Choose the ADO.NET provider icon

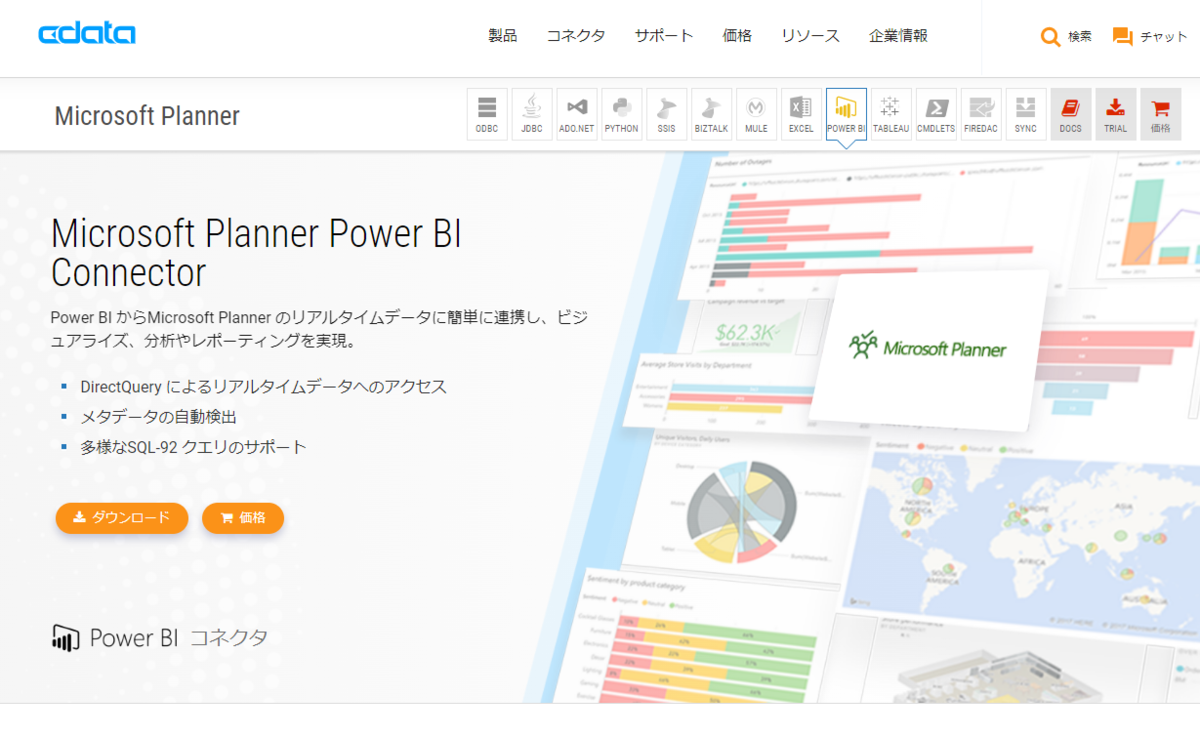[577, 114]
